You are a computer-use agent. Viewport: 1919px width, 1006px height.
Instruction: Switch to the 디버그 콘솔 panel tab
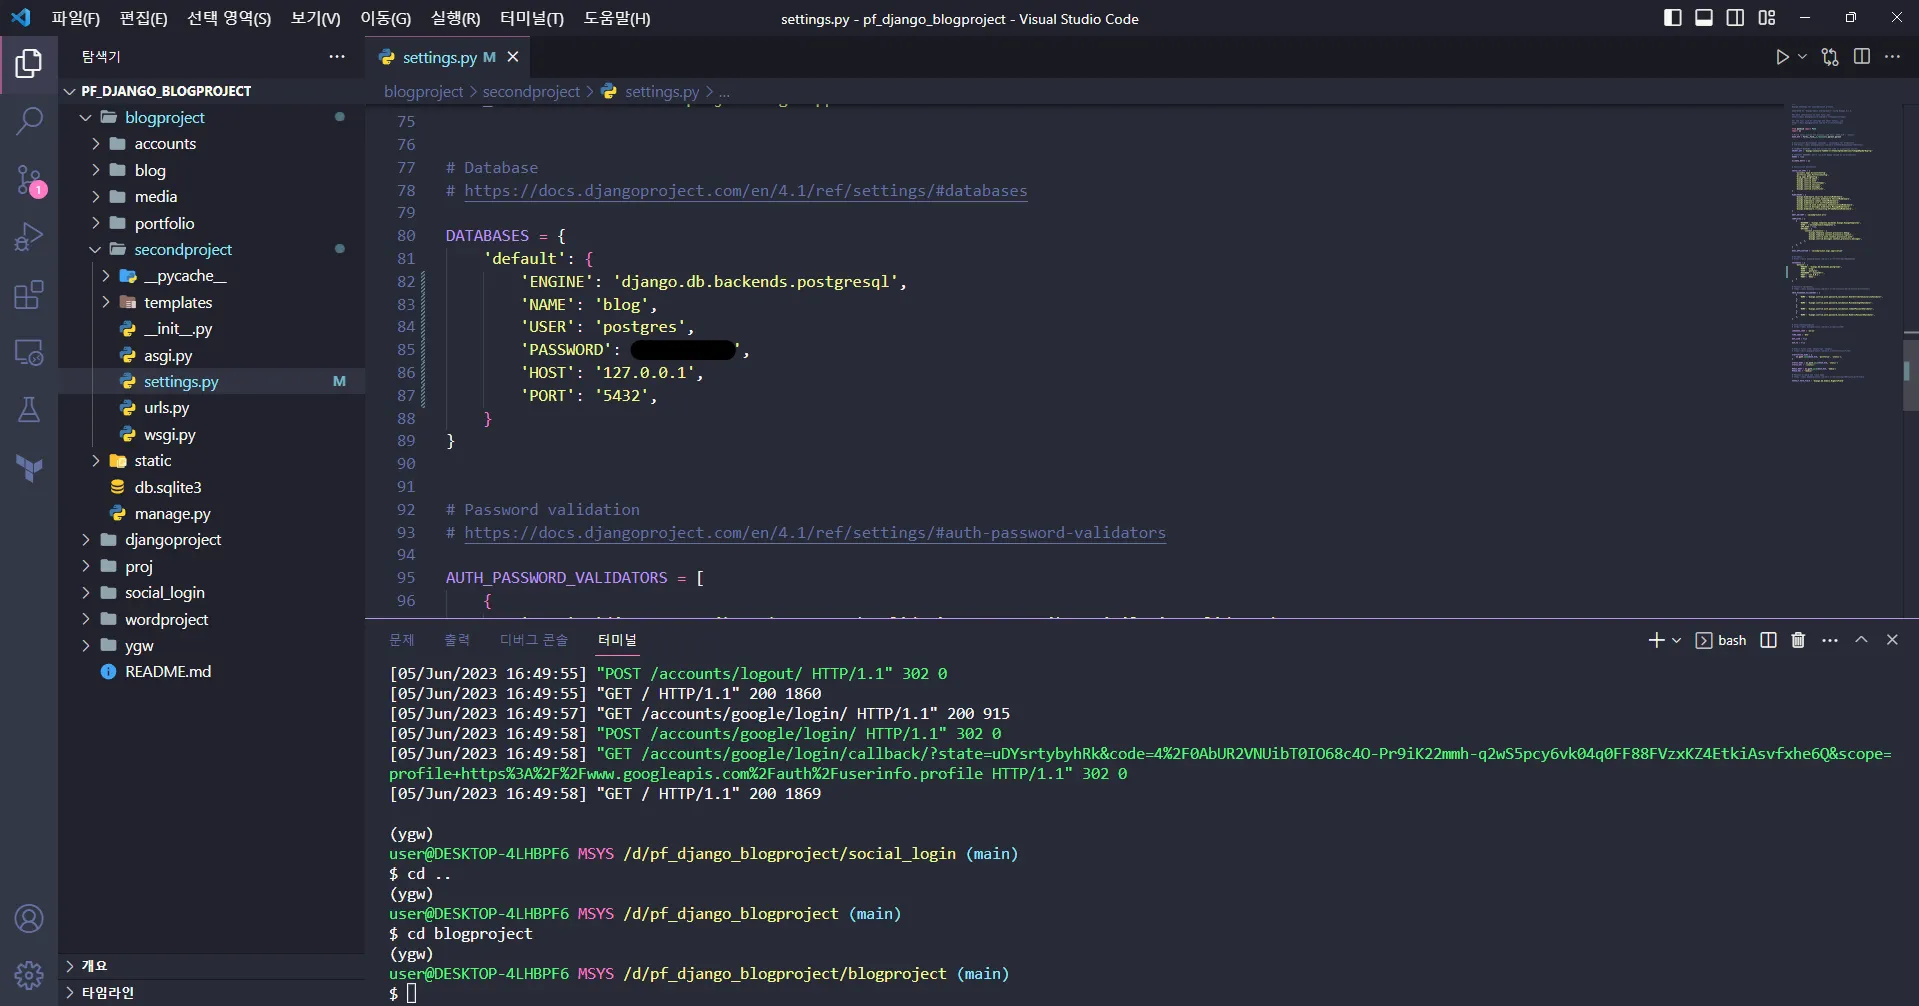pyautogui.click(x=533, y=640)
